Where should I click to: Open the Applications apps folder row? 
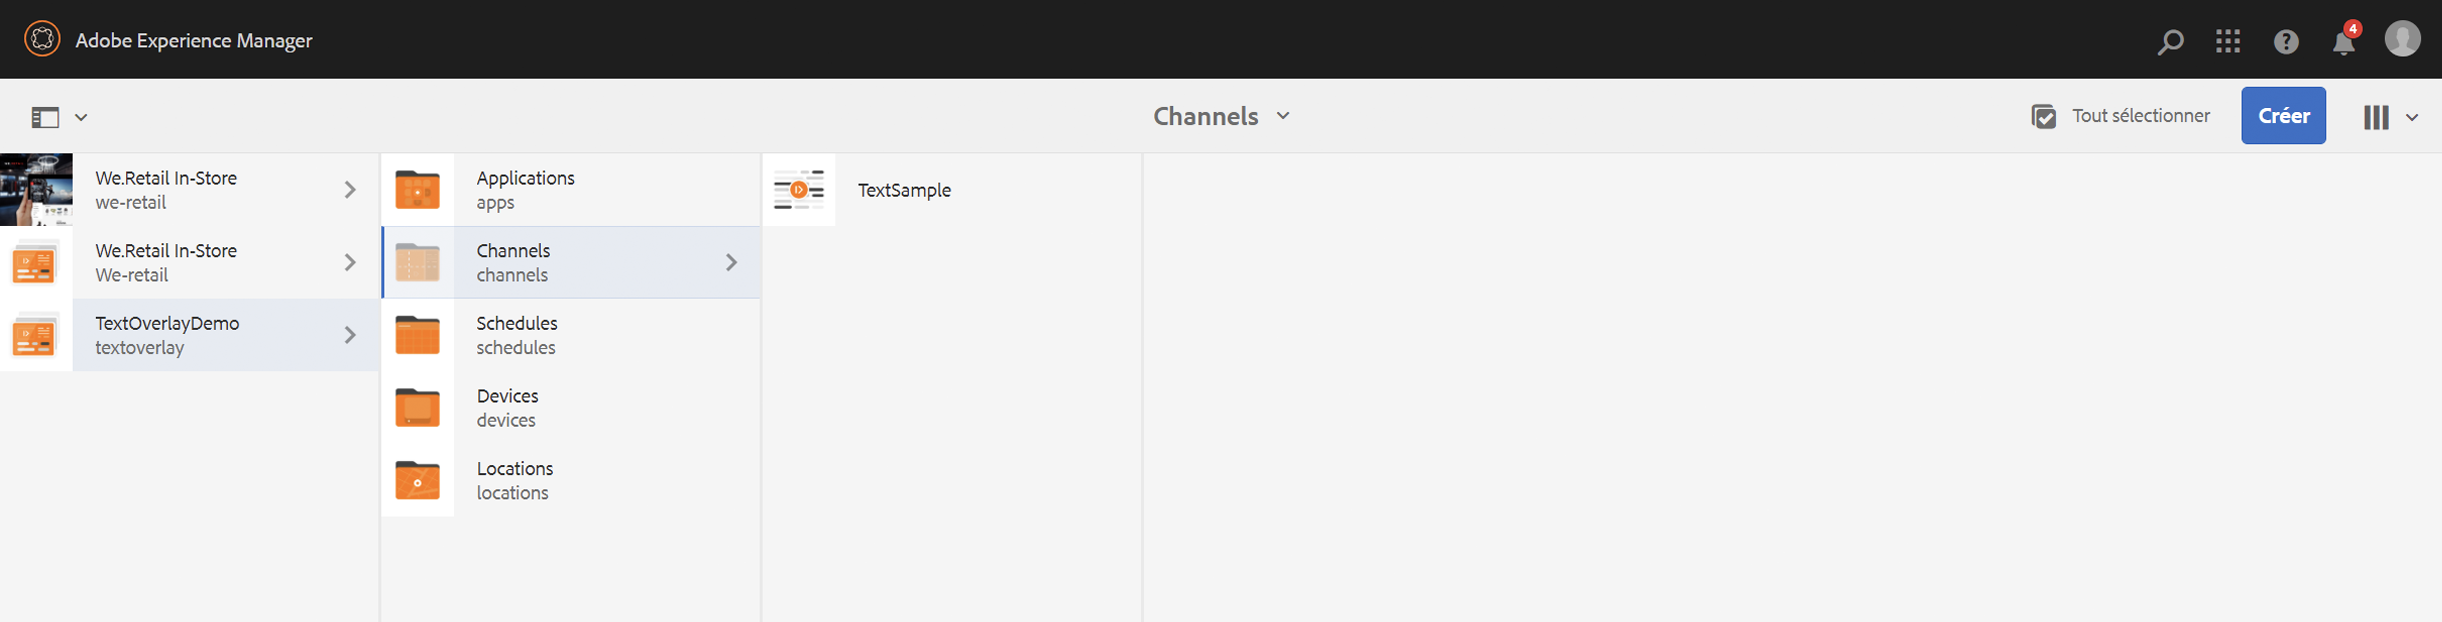[571, 189]
